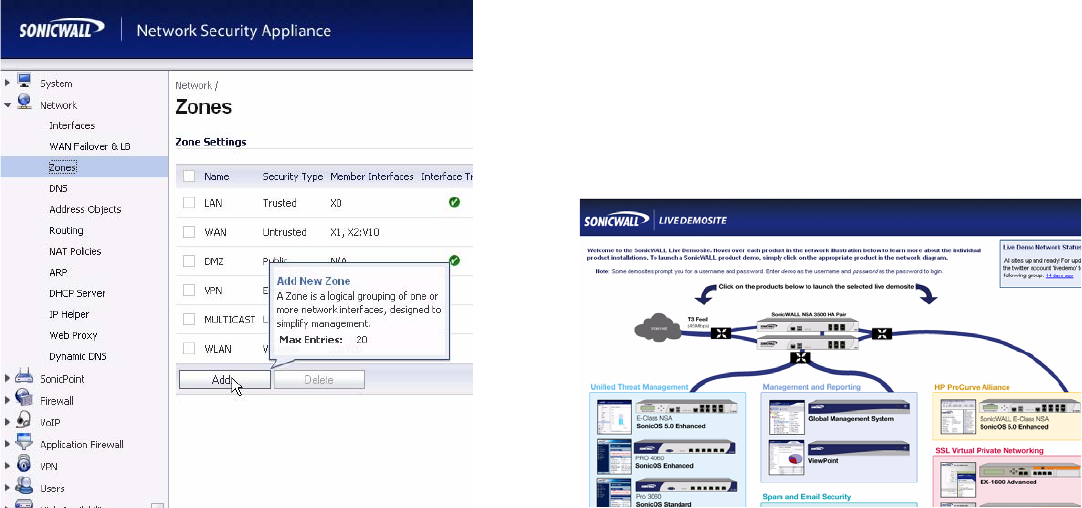The image size is (1082, 508).
Task: Sort by the Member Interfaces column header
Action: coord(372,177)
